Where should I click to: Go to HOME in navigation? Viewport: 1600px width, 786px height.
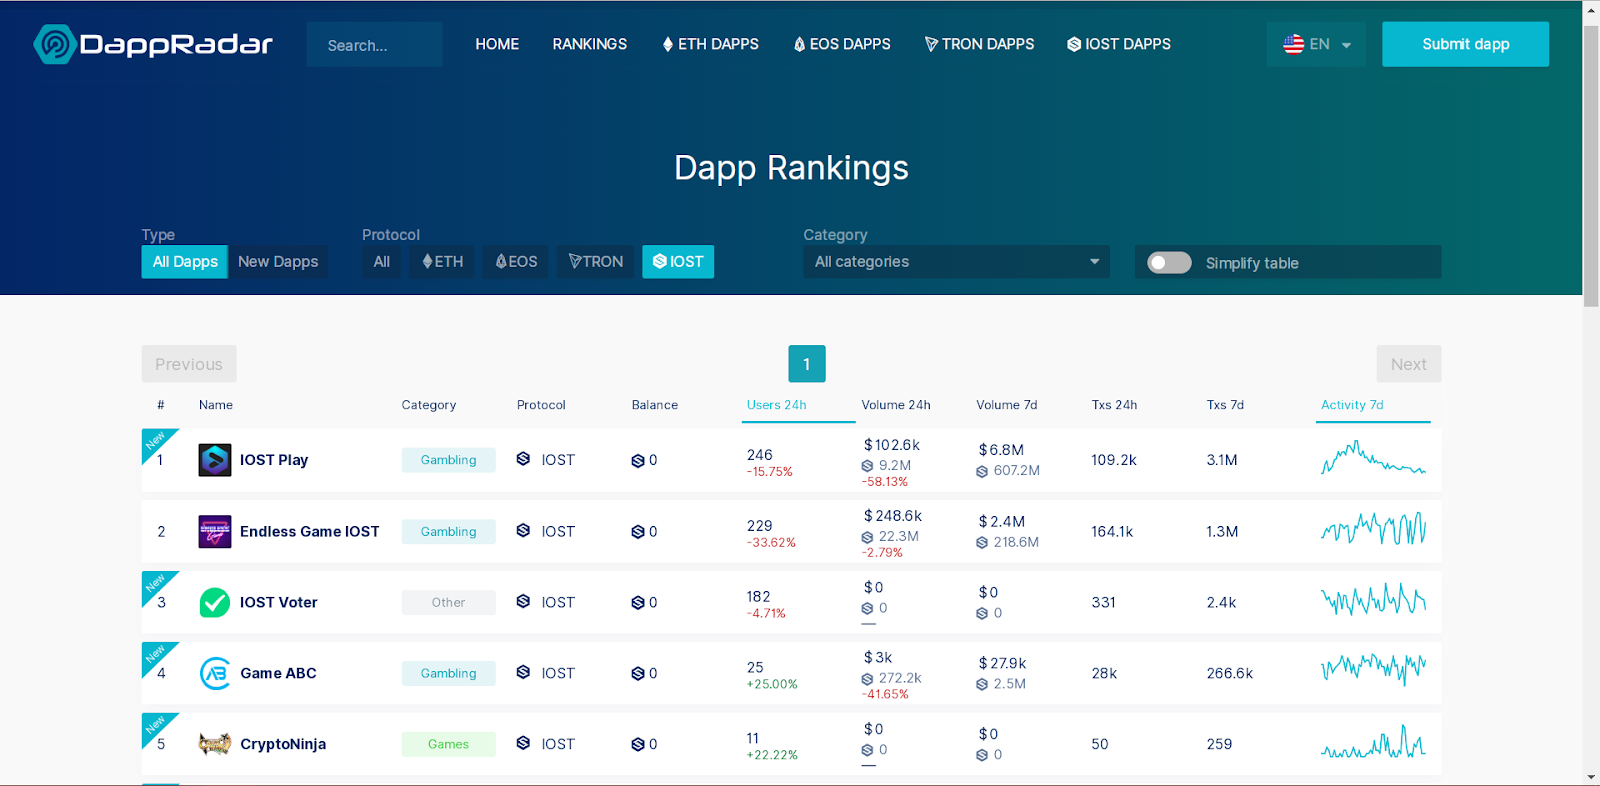pyautogui.click(x=497, y=44)
